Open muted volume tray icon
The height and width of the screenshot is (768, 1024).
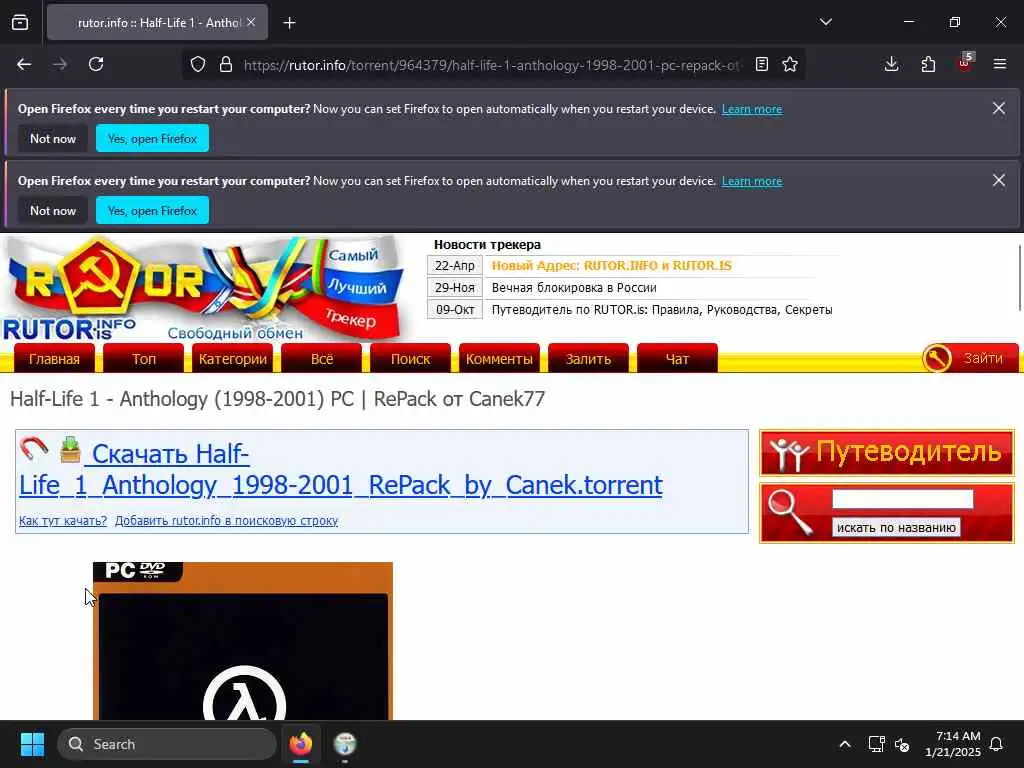pos(903,744)
